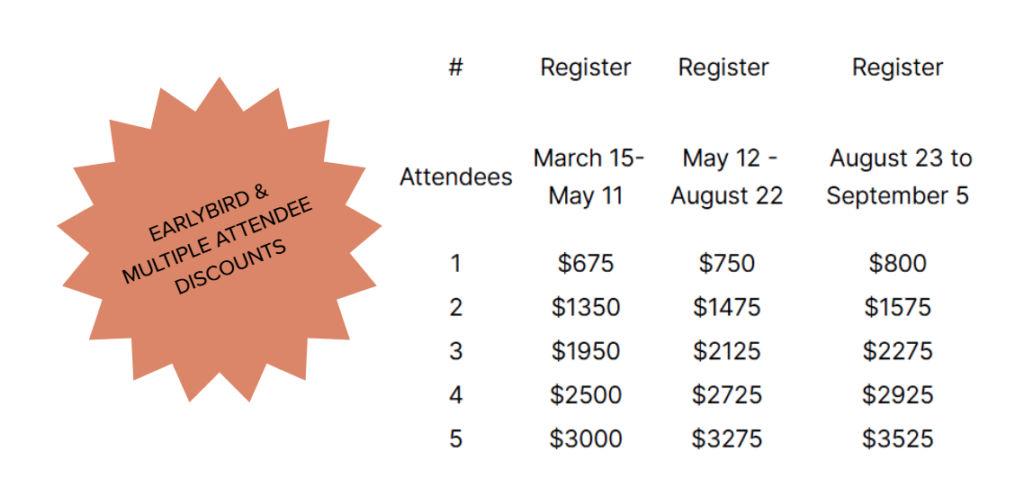The height and width of the screenshot is (497, 1024).
Task: Select the $1950 three-attendee price
Action: click(586, 351)
